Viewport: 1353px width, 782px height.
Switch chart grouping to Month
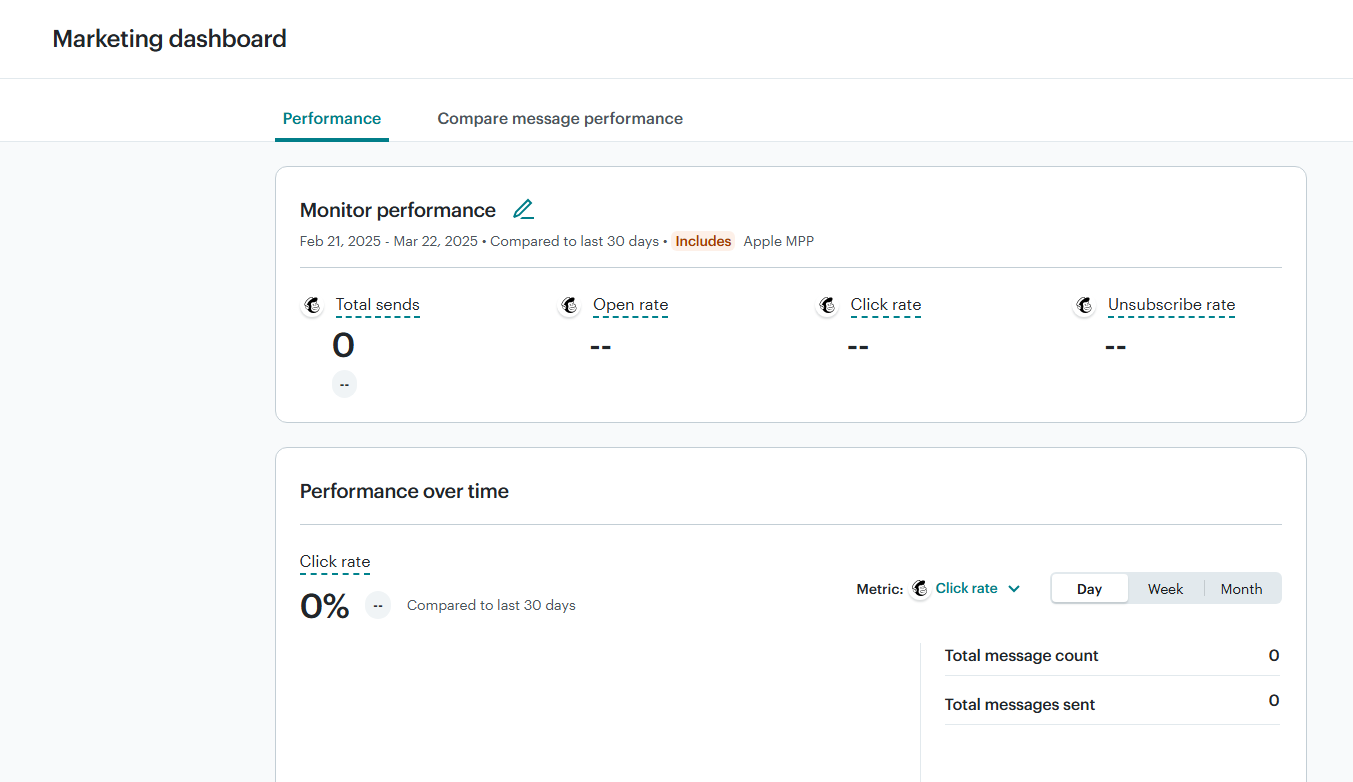[1241, 589]
